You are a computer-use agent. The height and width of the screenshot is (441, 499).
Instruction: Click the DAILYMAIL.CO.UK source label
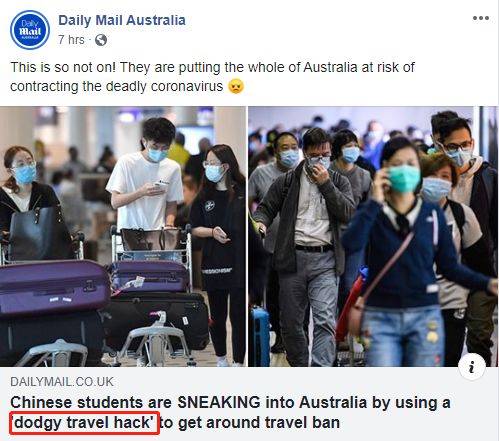[62, 382]
